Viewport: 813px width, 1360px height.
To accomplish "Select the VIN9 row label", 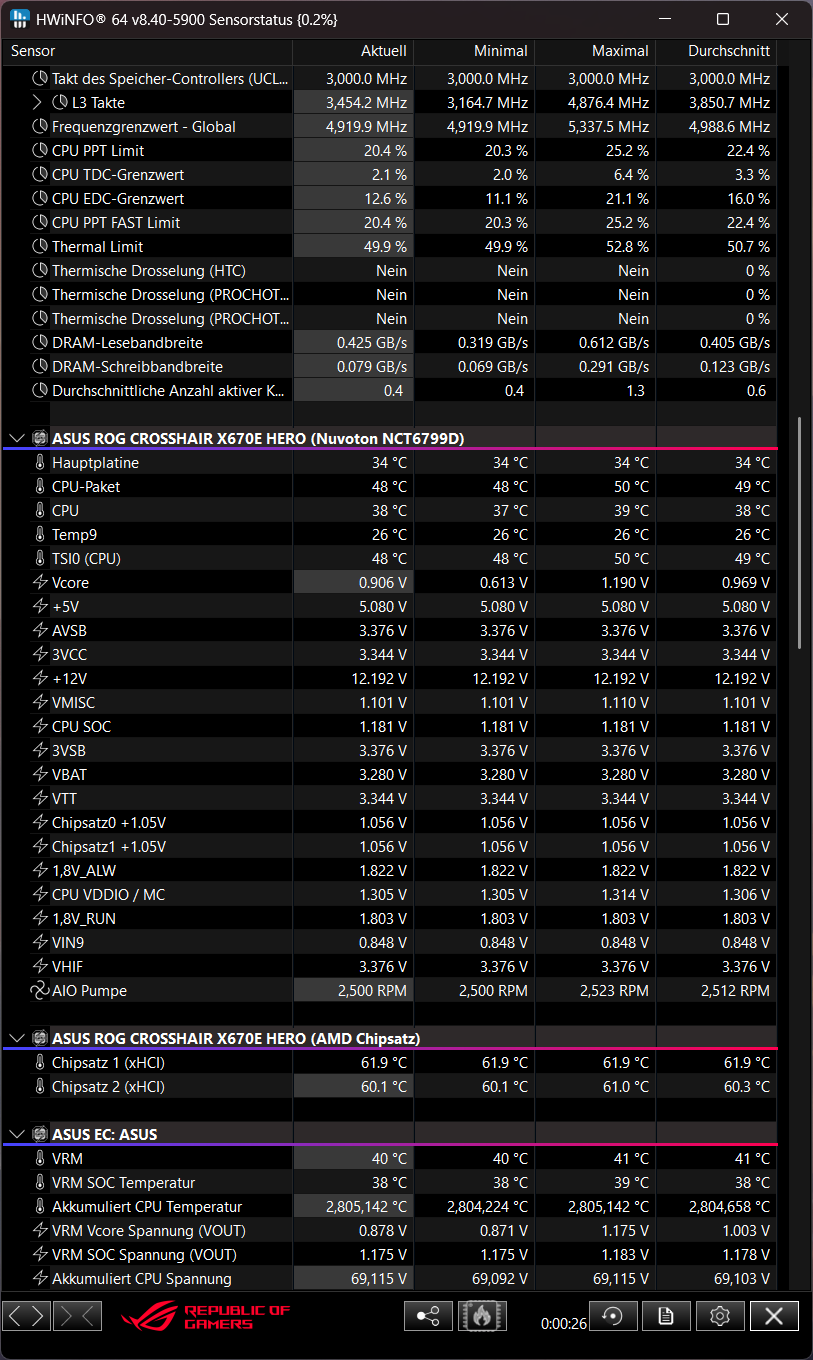I will click(x=69, y=943).
